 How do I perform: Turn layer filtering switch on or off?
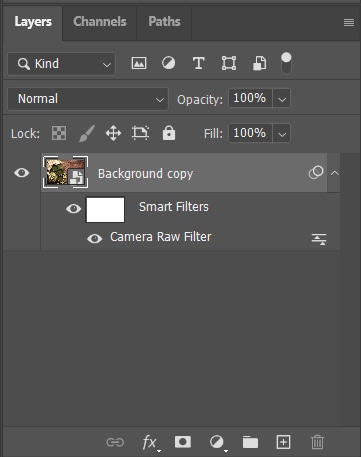[286, 63]
